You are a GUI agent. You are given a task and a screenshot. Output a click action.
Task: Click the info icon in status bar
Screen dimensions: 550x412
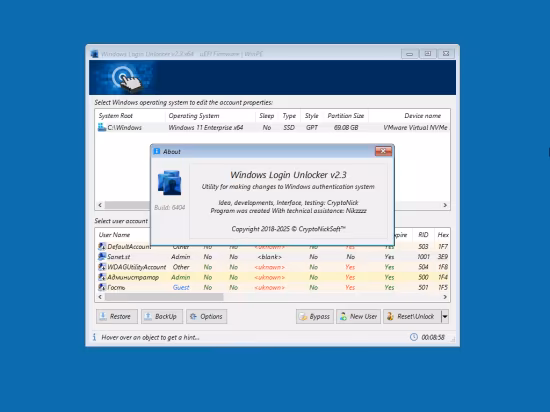tap(94, 337)
